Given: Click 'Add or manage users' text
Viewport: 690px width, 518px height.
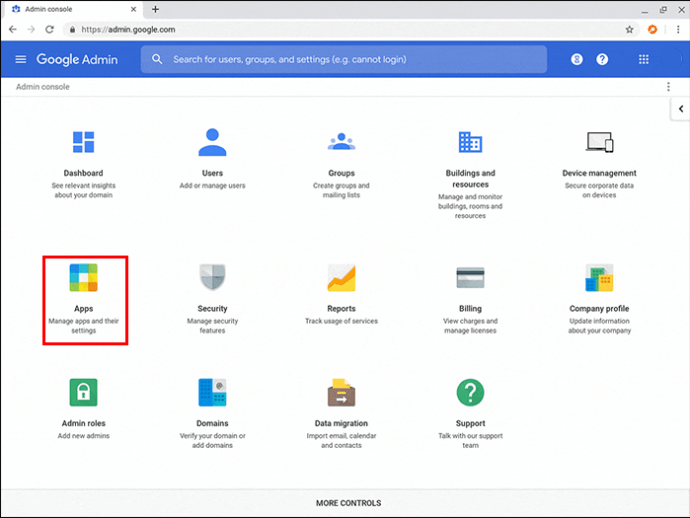Looking at the screenshot, I should click(212, 185).
